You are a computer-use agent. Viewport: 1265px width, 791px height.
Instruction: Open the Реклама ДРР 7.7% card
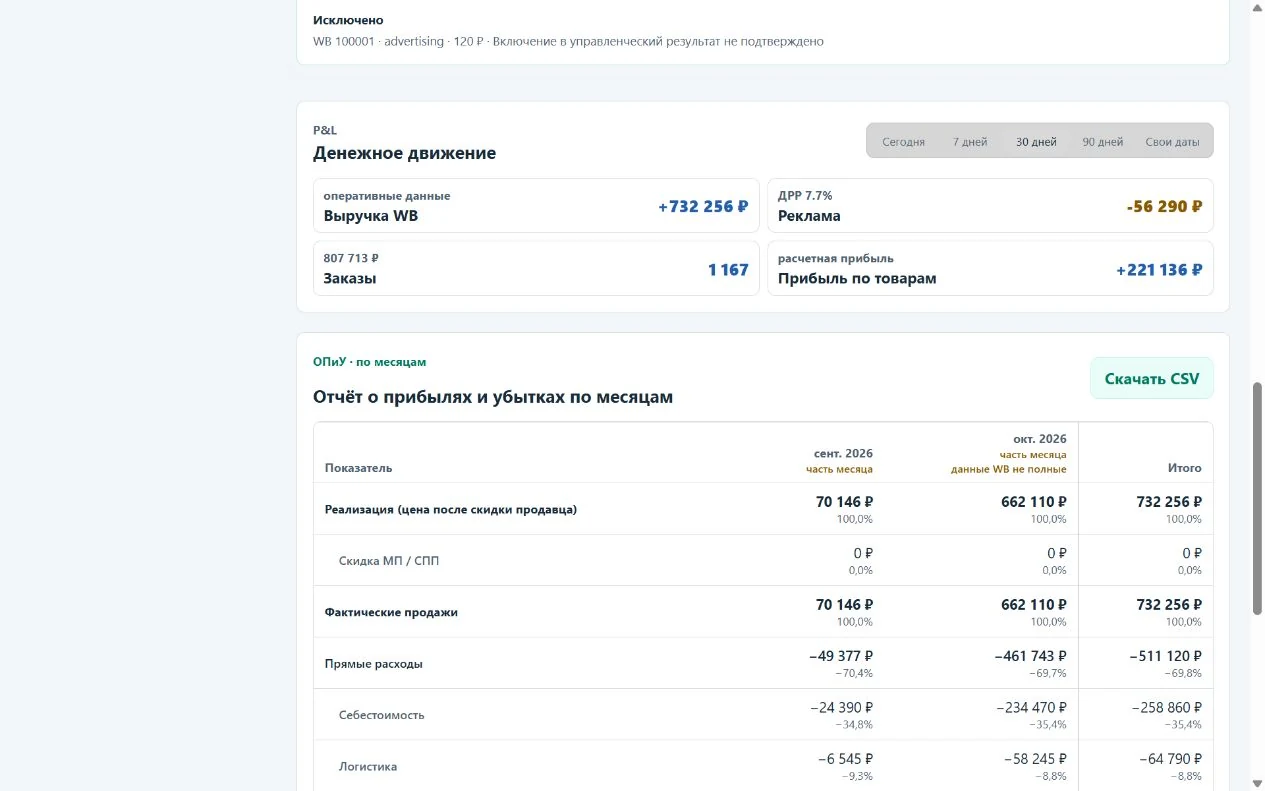990,206
